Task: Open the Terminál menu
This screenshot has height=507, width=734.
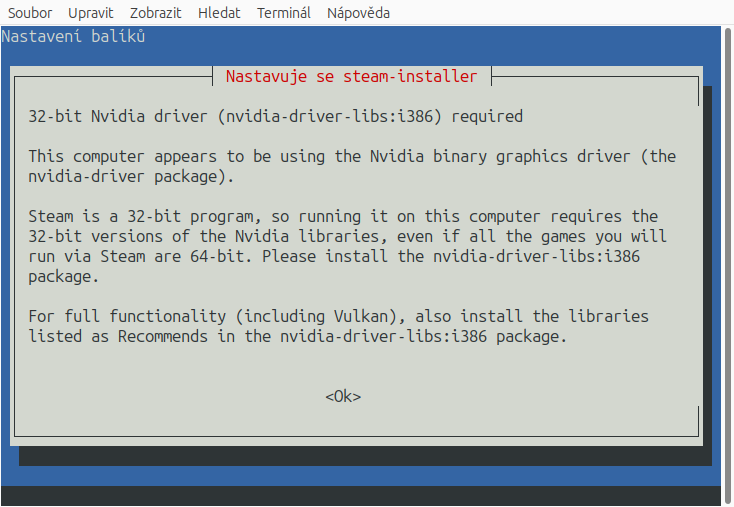Action: click(x=284, y=13)
